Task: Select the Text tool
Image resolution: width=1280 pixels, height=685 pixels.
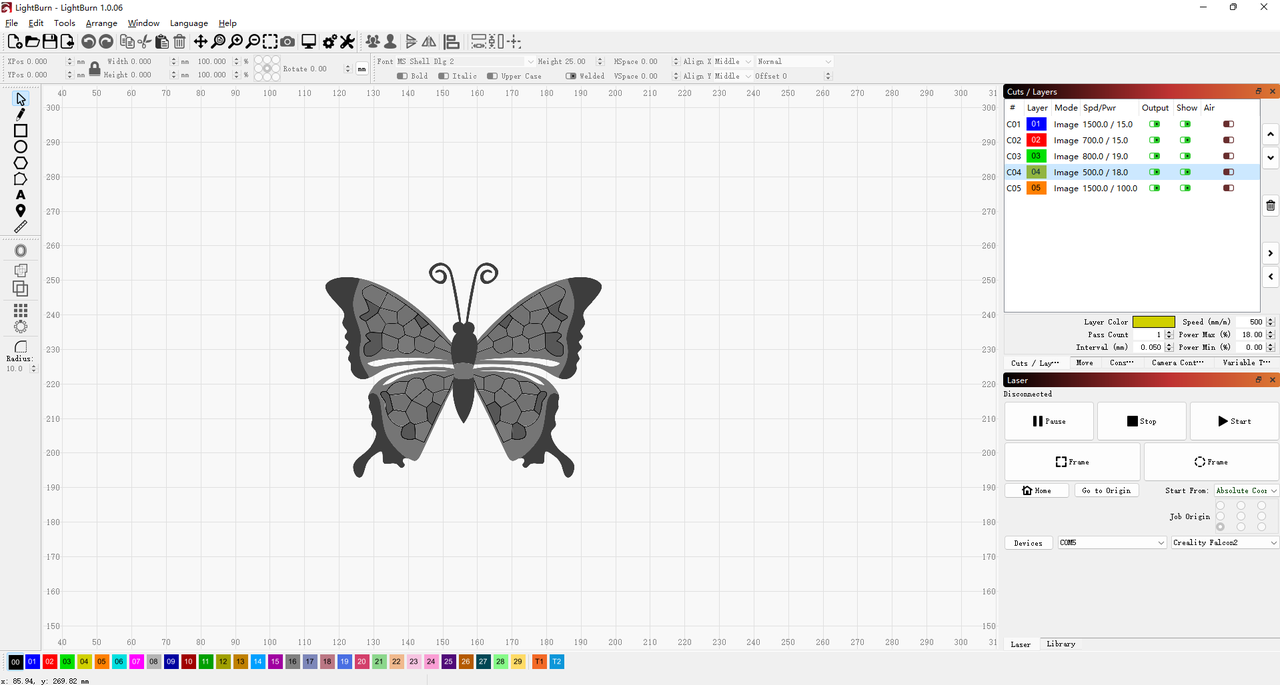Action: [x=21, y=194]
